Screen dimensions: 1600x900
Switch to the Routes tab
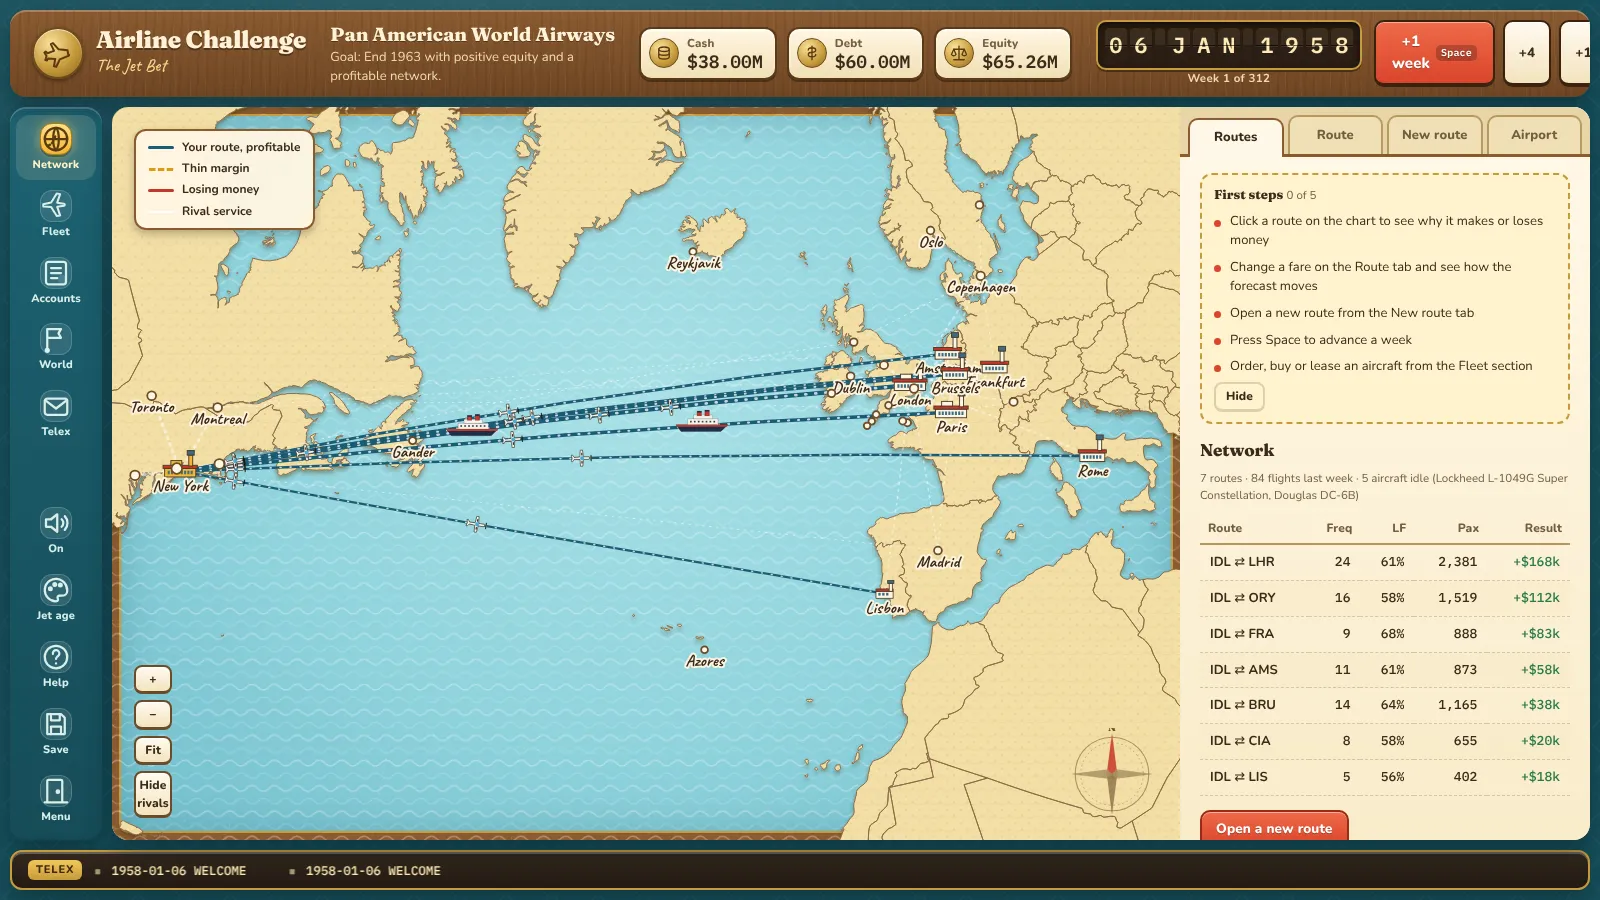click(x=1236, y=137)
